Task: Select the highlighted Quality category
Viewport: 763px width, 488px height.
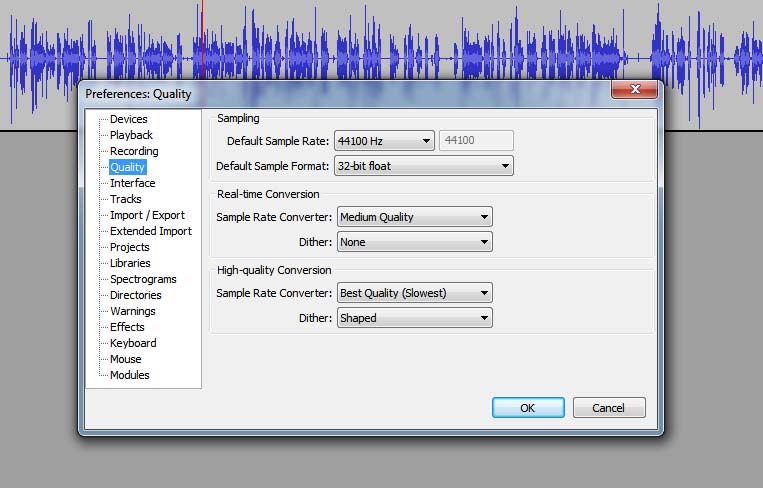Action: click(127, 167)
